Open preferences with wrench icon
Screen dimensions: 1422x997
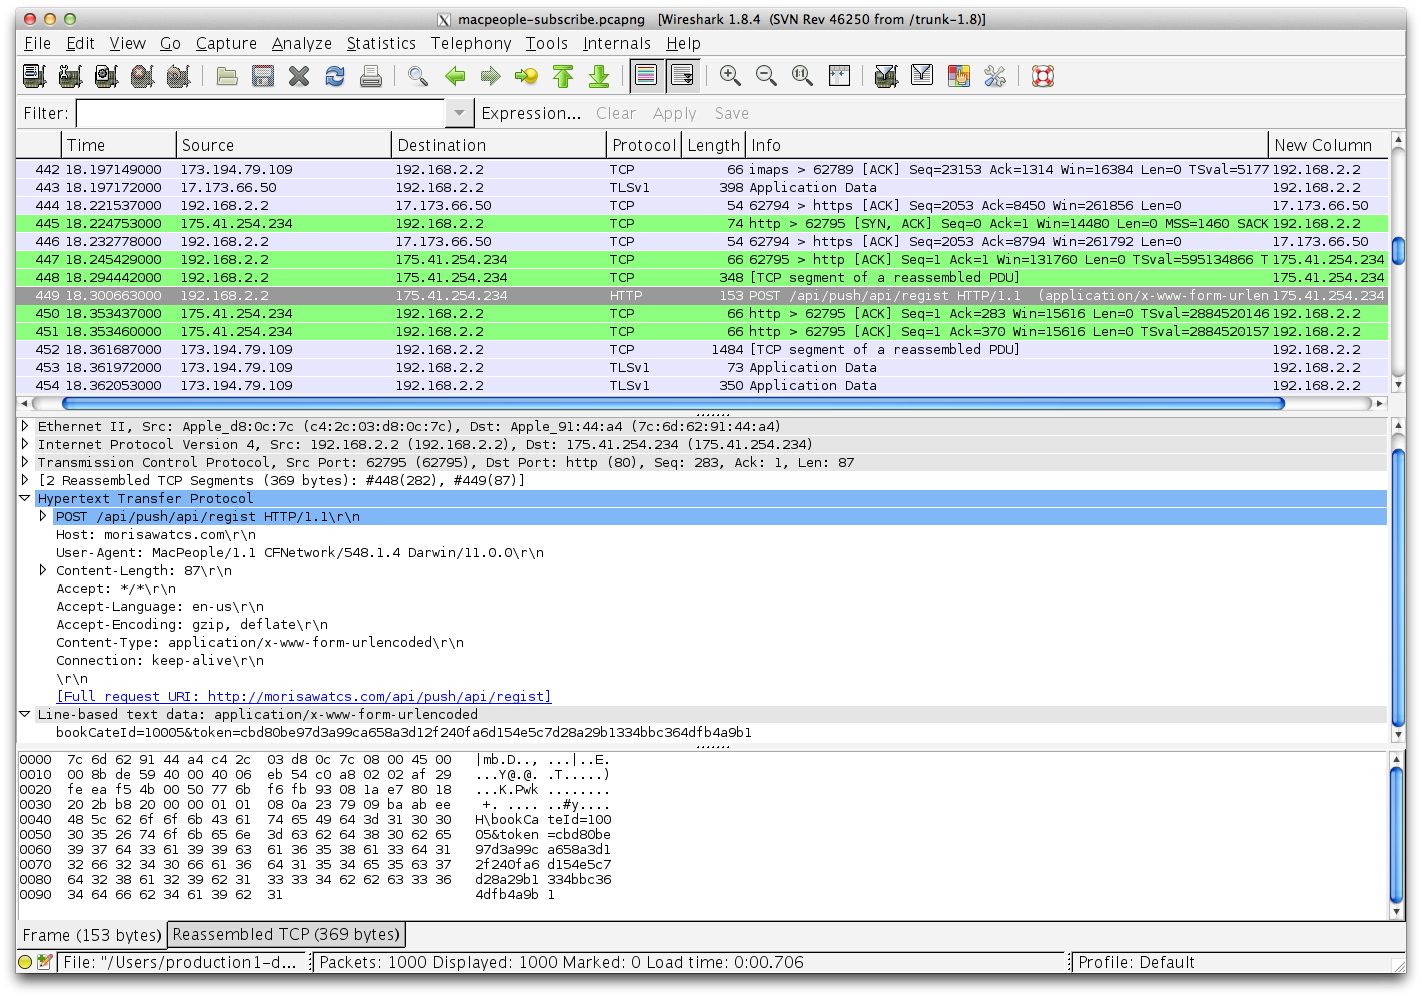(x=994, y=76)
